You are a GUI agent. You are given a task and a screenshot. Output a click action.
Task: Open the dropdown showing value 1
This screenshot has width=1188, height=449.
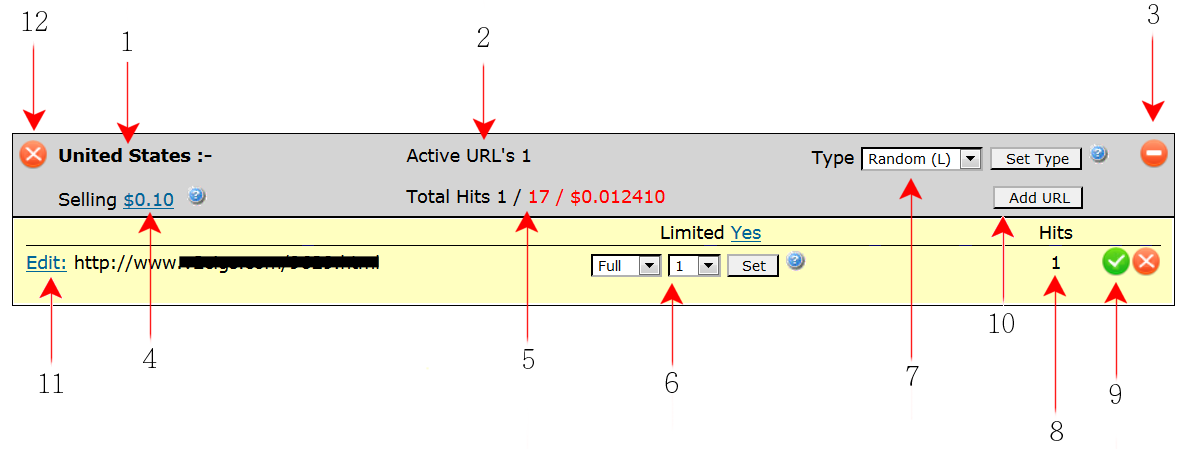(x=694, y=266)
